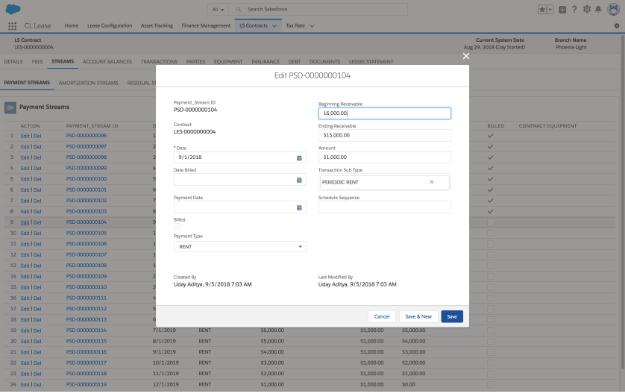Viewport: 625px width, 392px height.
Task: Open the Global Actions plus icon
Action: pyautogui.click(x=562, y=9)
